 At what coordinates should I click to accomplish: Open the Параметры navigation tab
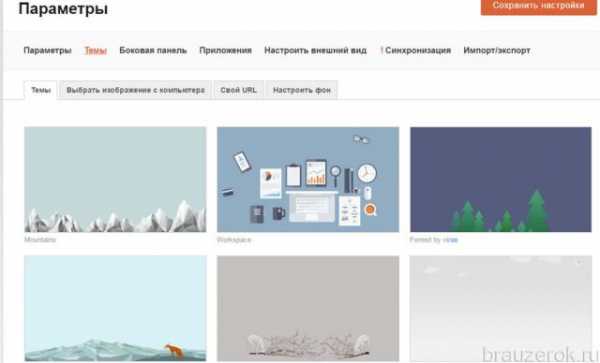pyautogui.click(x=47, y=50)
